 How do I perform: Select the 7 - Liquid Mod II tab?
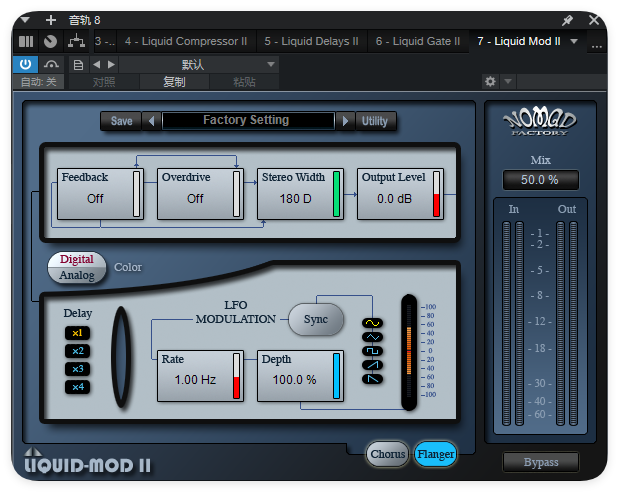(x=519, y=41)
